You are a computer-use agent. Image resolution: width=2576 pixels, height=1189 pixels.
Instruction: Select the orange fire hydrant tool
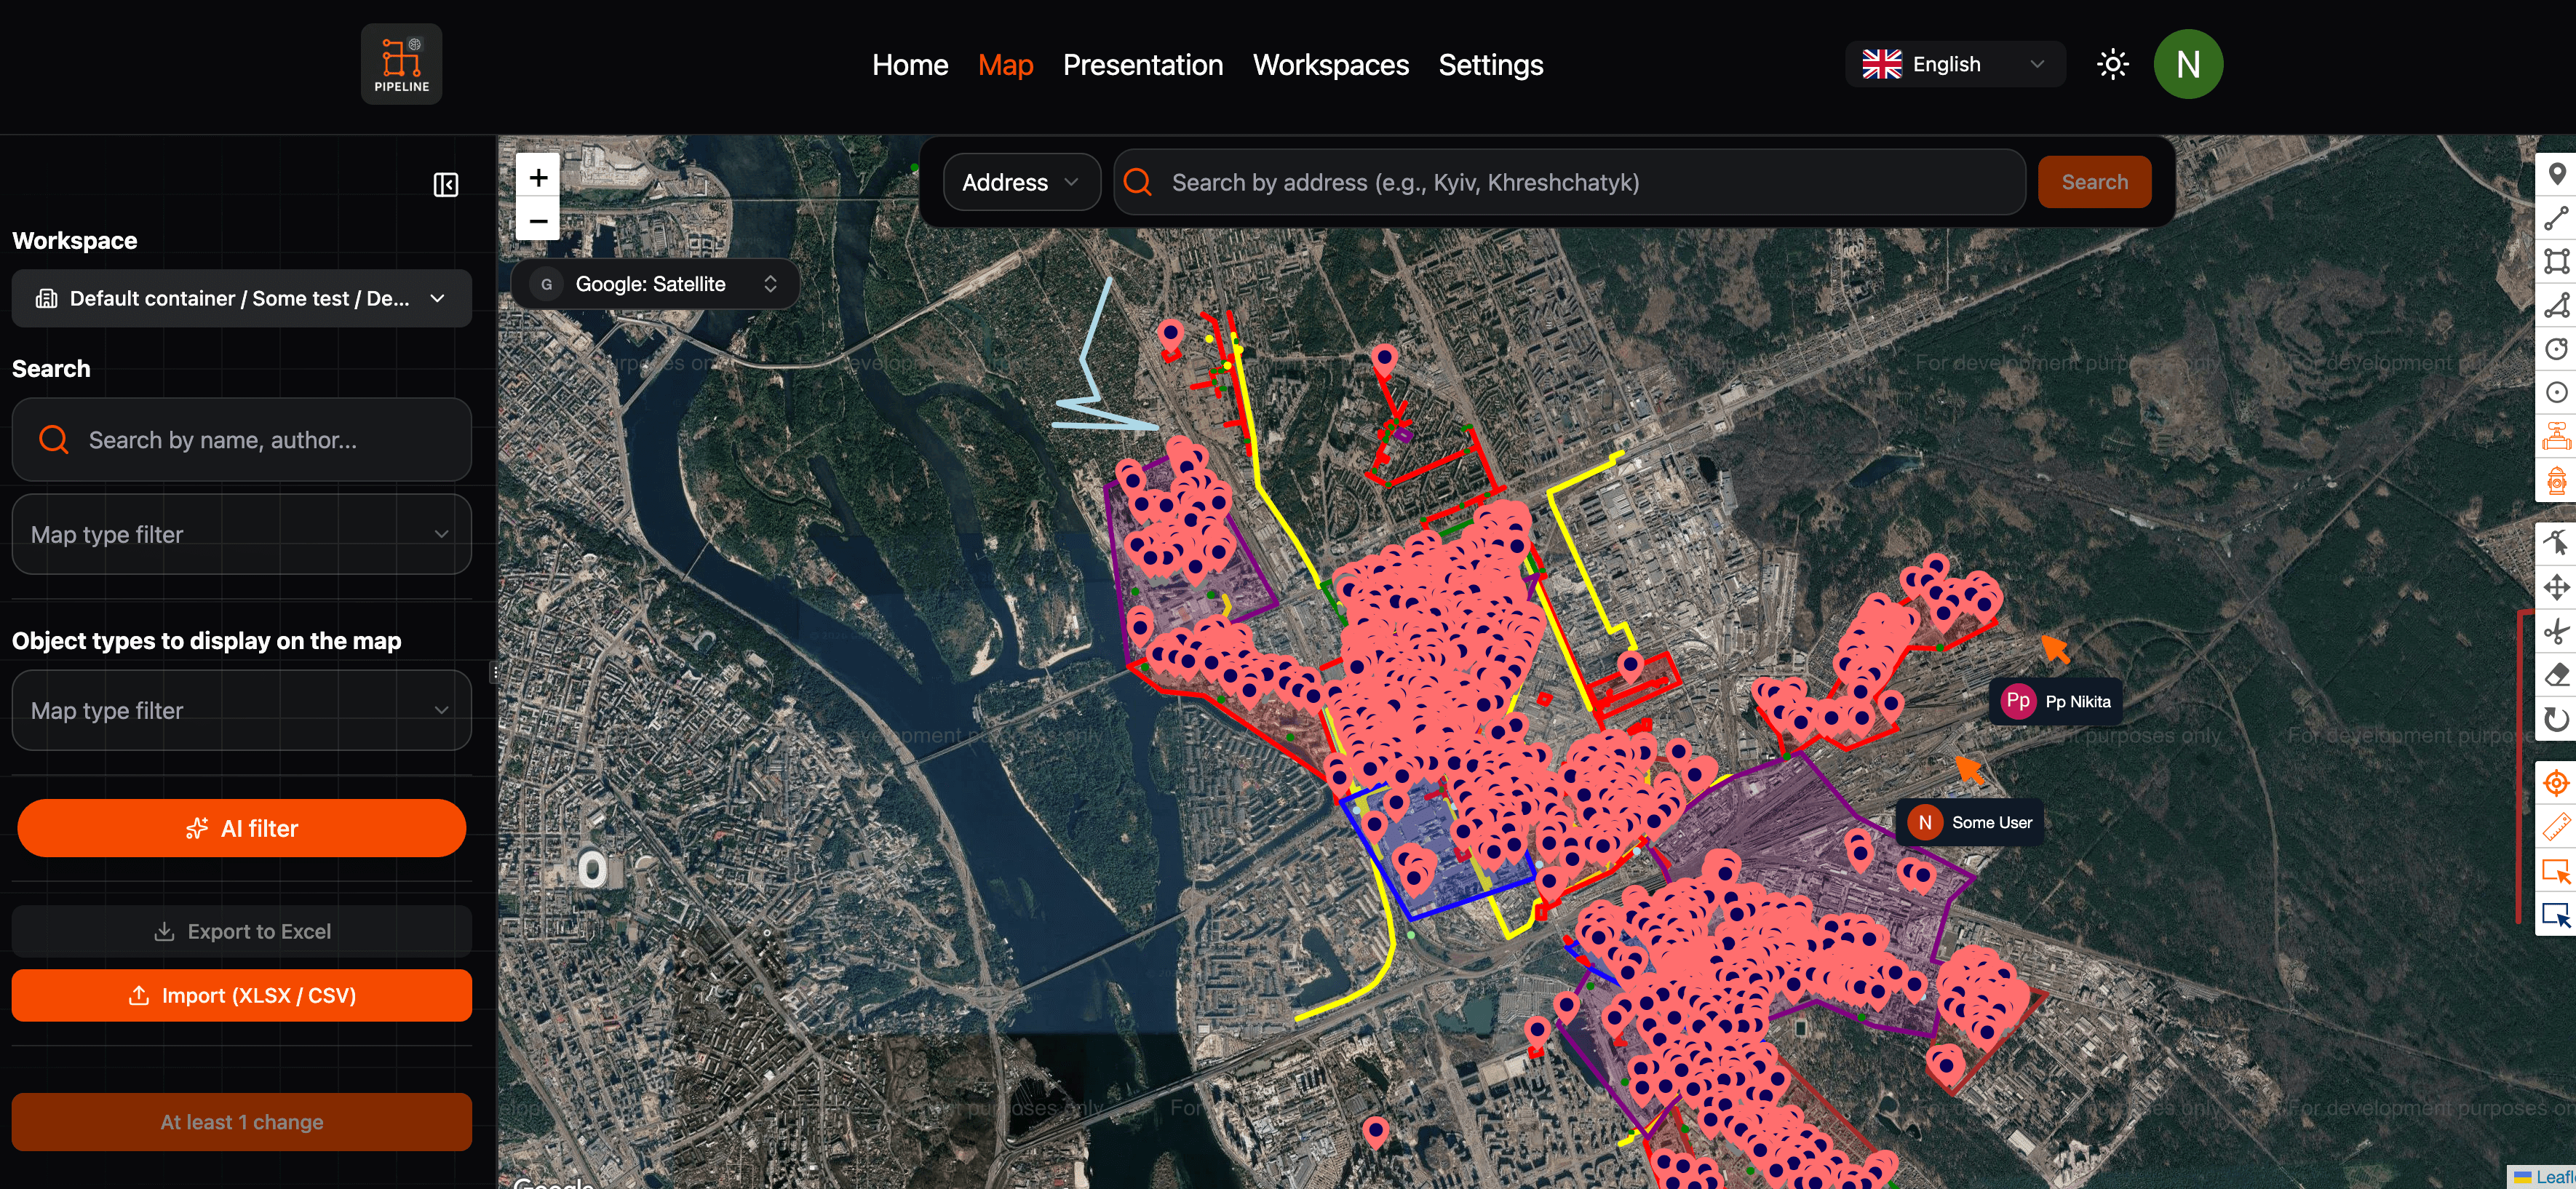point(2556,481)
